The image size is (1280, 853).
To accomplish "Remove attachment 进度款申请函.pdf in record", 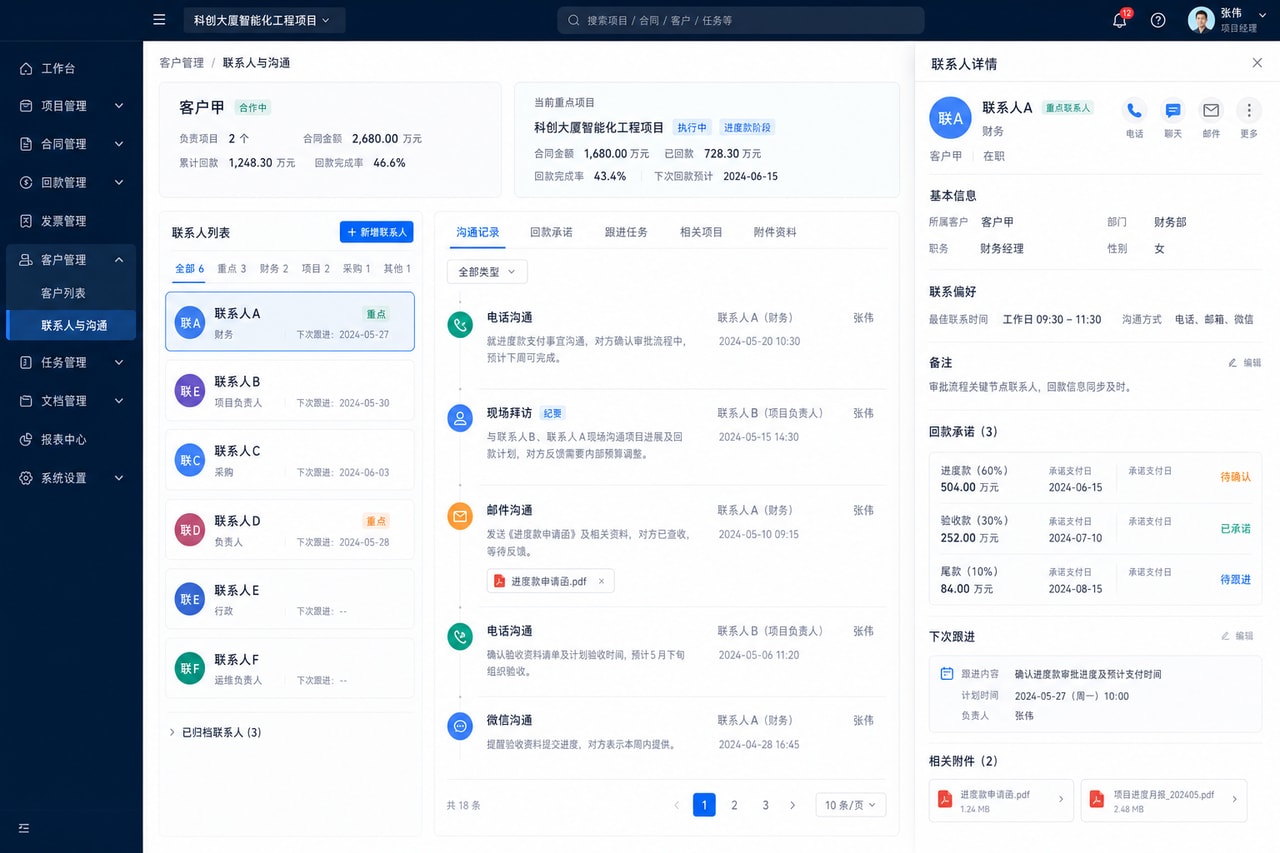I will tap(601, 581).
